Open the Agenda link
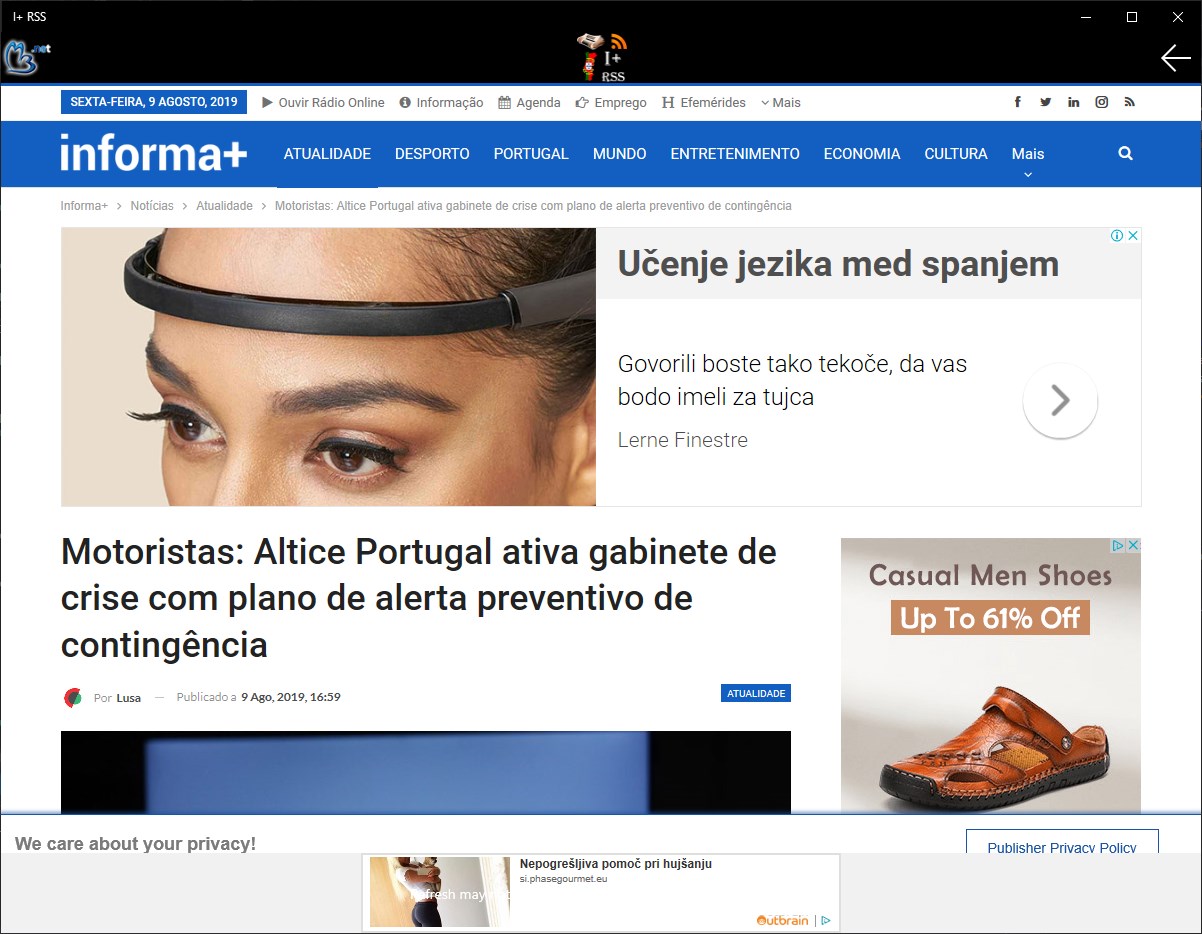 click(529, 102)
